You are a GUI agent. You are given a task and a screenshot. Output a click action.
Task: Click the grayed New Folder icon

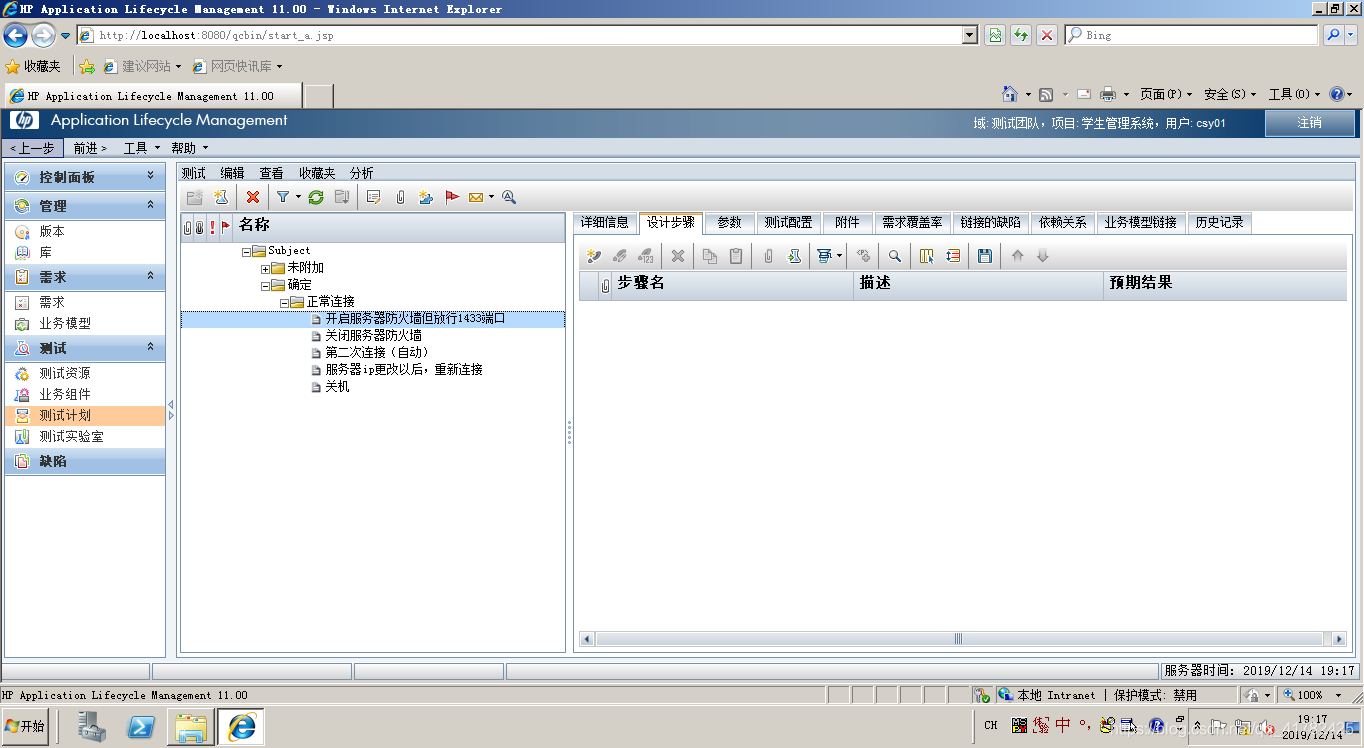(x=195, y=197)
